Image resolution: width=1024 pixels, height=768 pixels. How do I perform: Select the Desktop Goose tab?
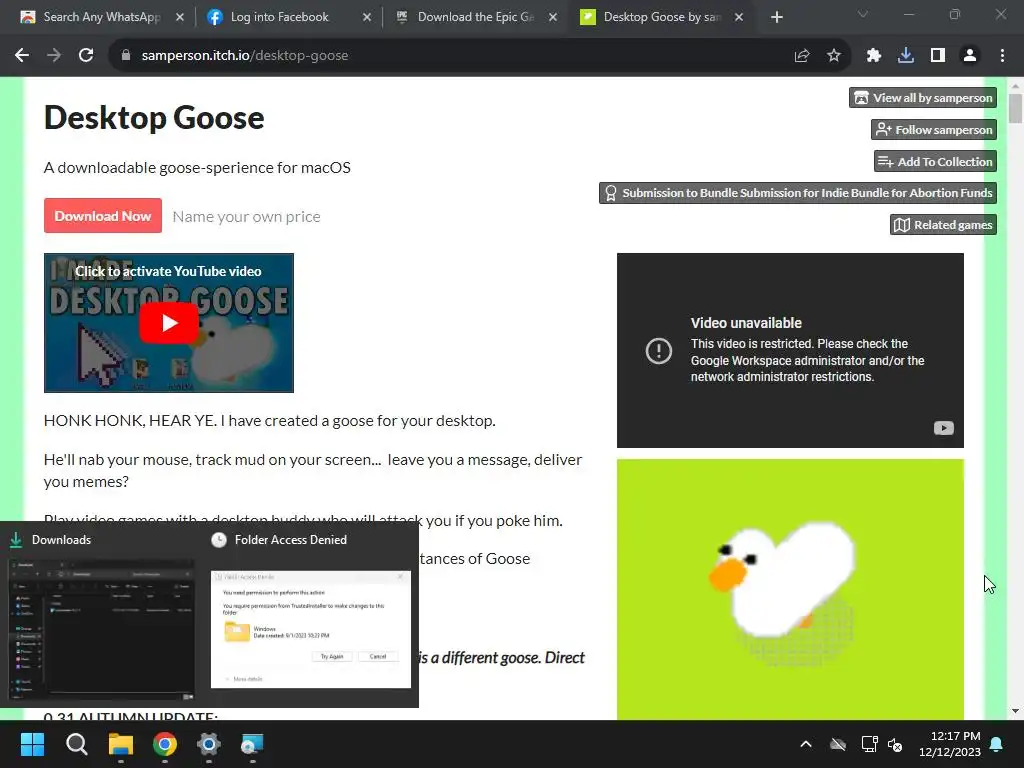pos(661,17)
